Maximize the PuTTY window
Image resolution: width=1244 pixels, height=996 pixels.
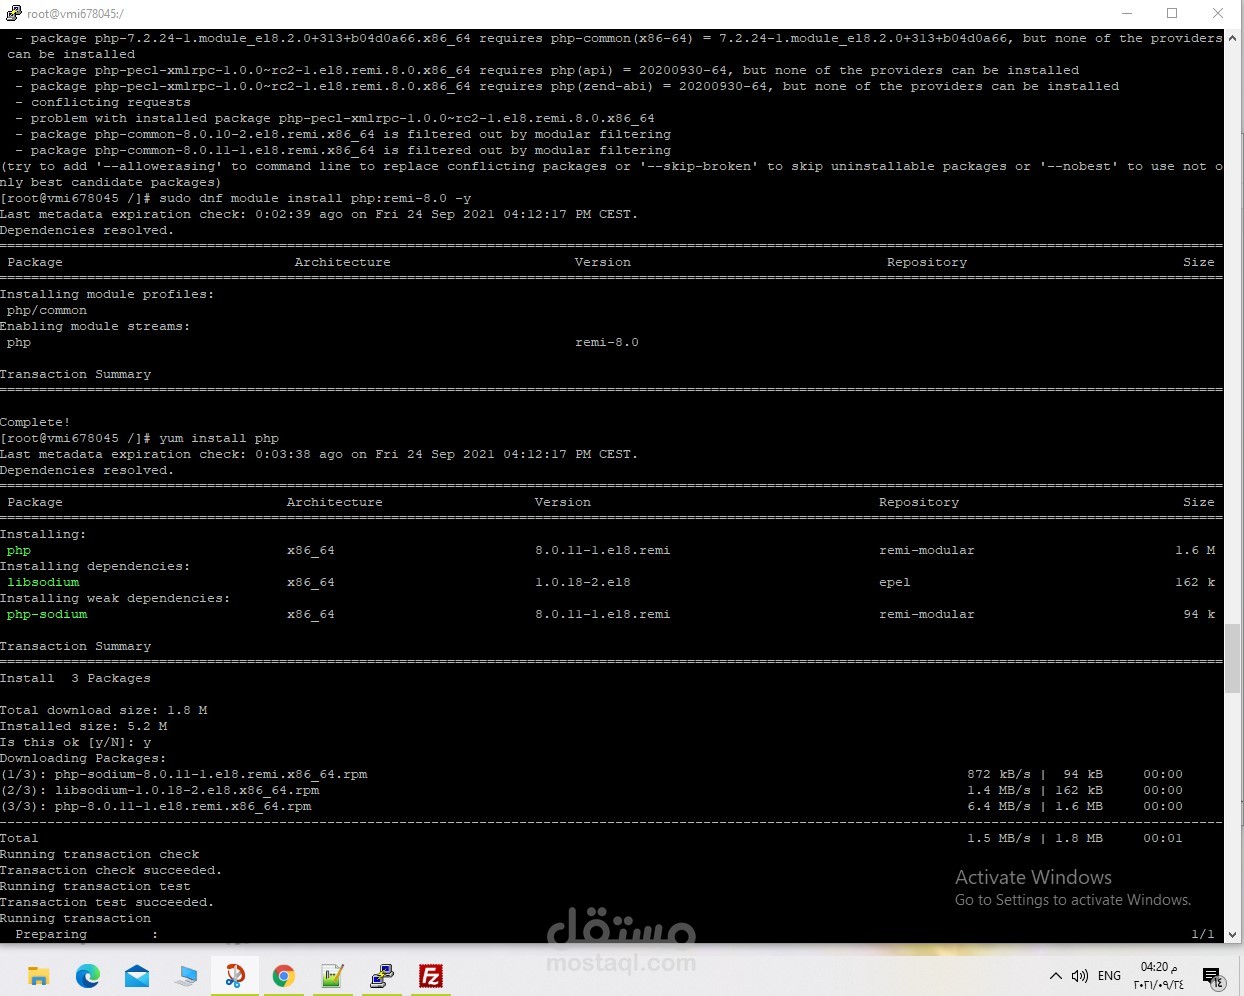(1172, 13)
